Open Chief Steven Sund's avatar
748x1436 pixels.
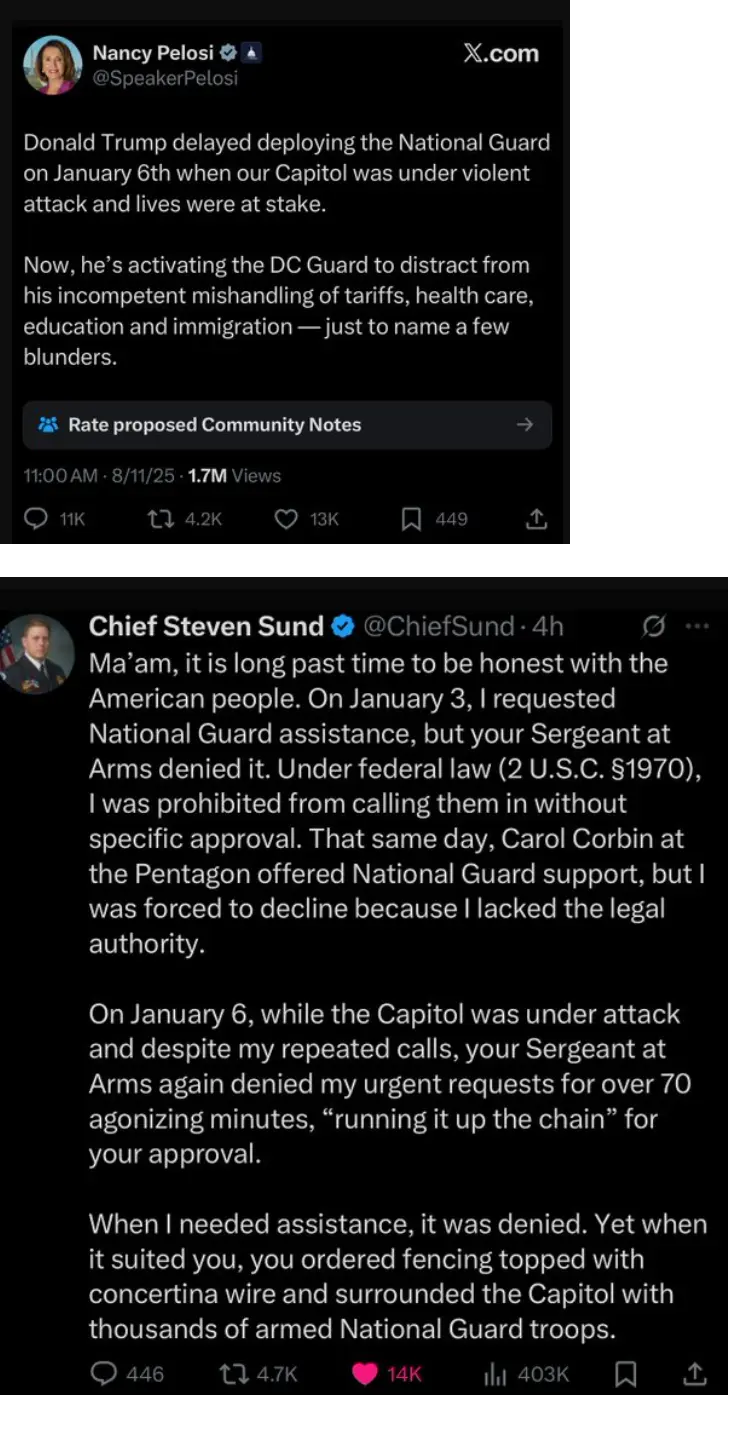click(36, 653)
